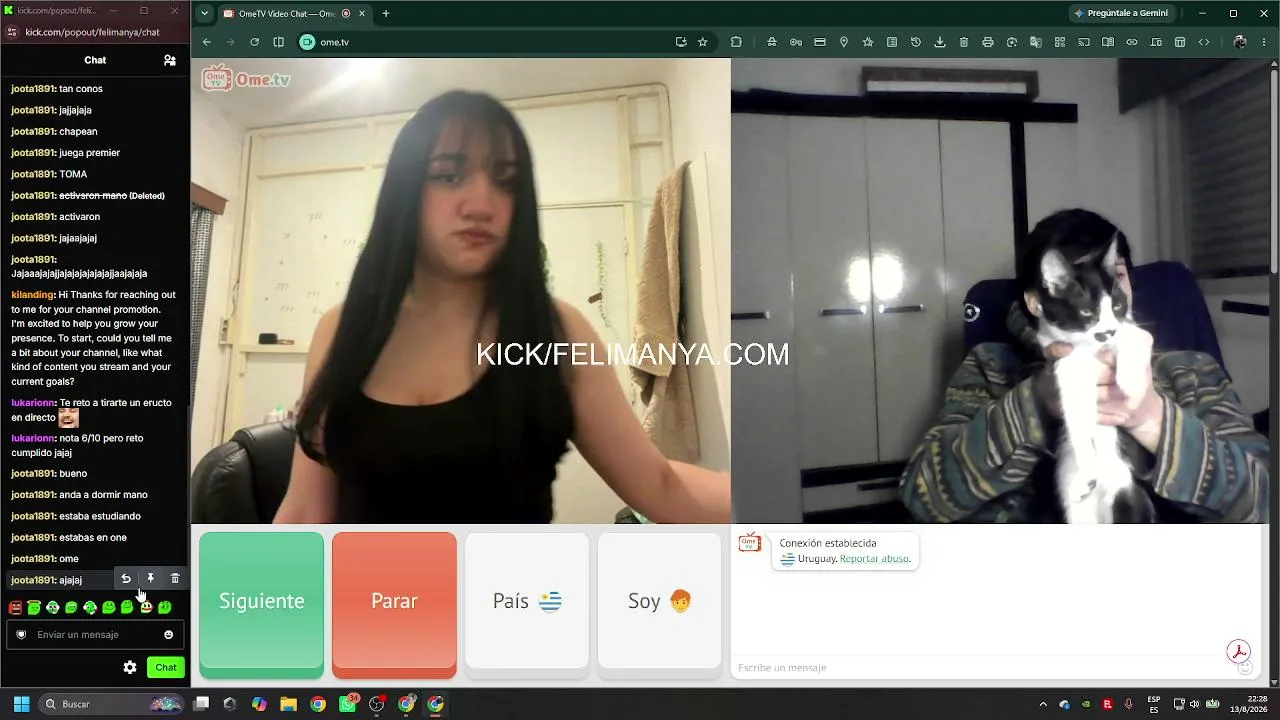Open the Chrome profile avatar

tap(1241, 42)
